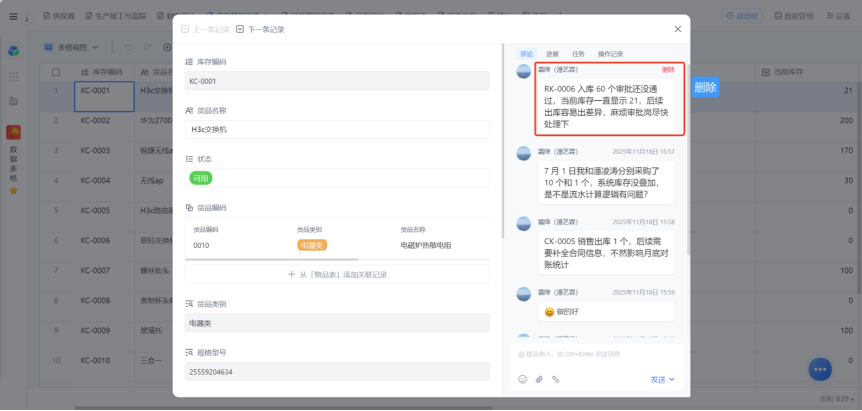Click the 库存编码 column header
The height and width of the screenshot is (411, 862).
coord(104,72)
